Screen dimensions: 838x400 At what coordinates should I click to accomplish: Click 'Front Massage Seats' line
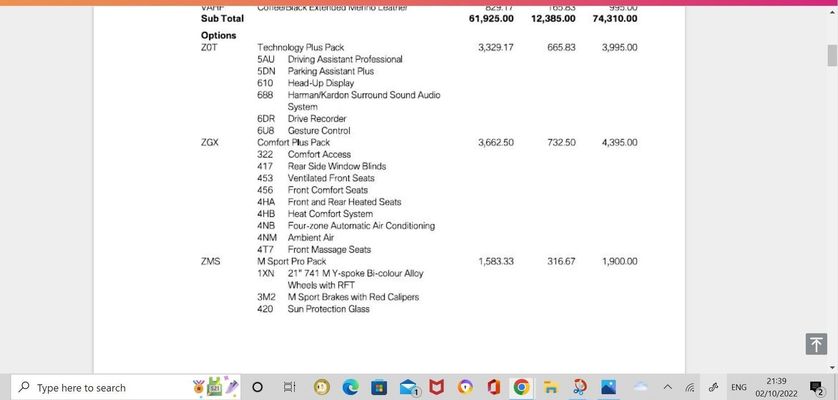tap(329, 250)
